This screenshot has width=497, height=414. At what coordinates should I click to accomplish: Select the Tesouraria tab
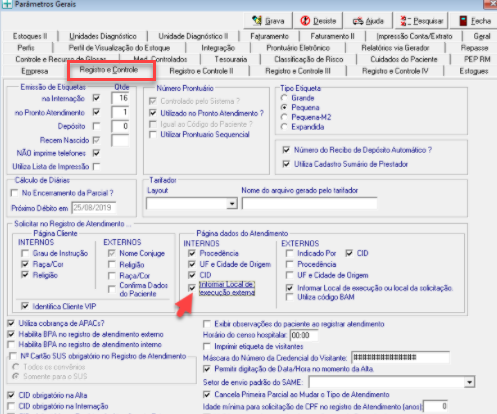pyautogui.click(x=231, y=59)
